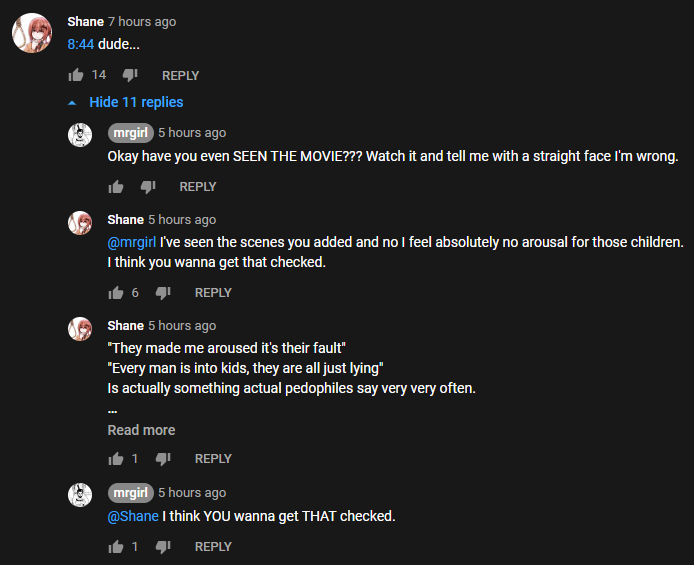Open mrgirl's avatar on first reply
Viewport: 694px width, 565px height.
pos(80,135)
